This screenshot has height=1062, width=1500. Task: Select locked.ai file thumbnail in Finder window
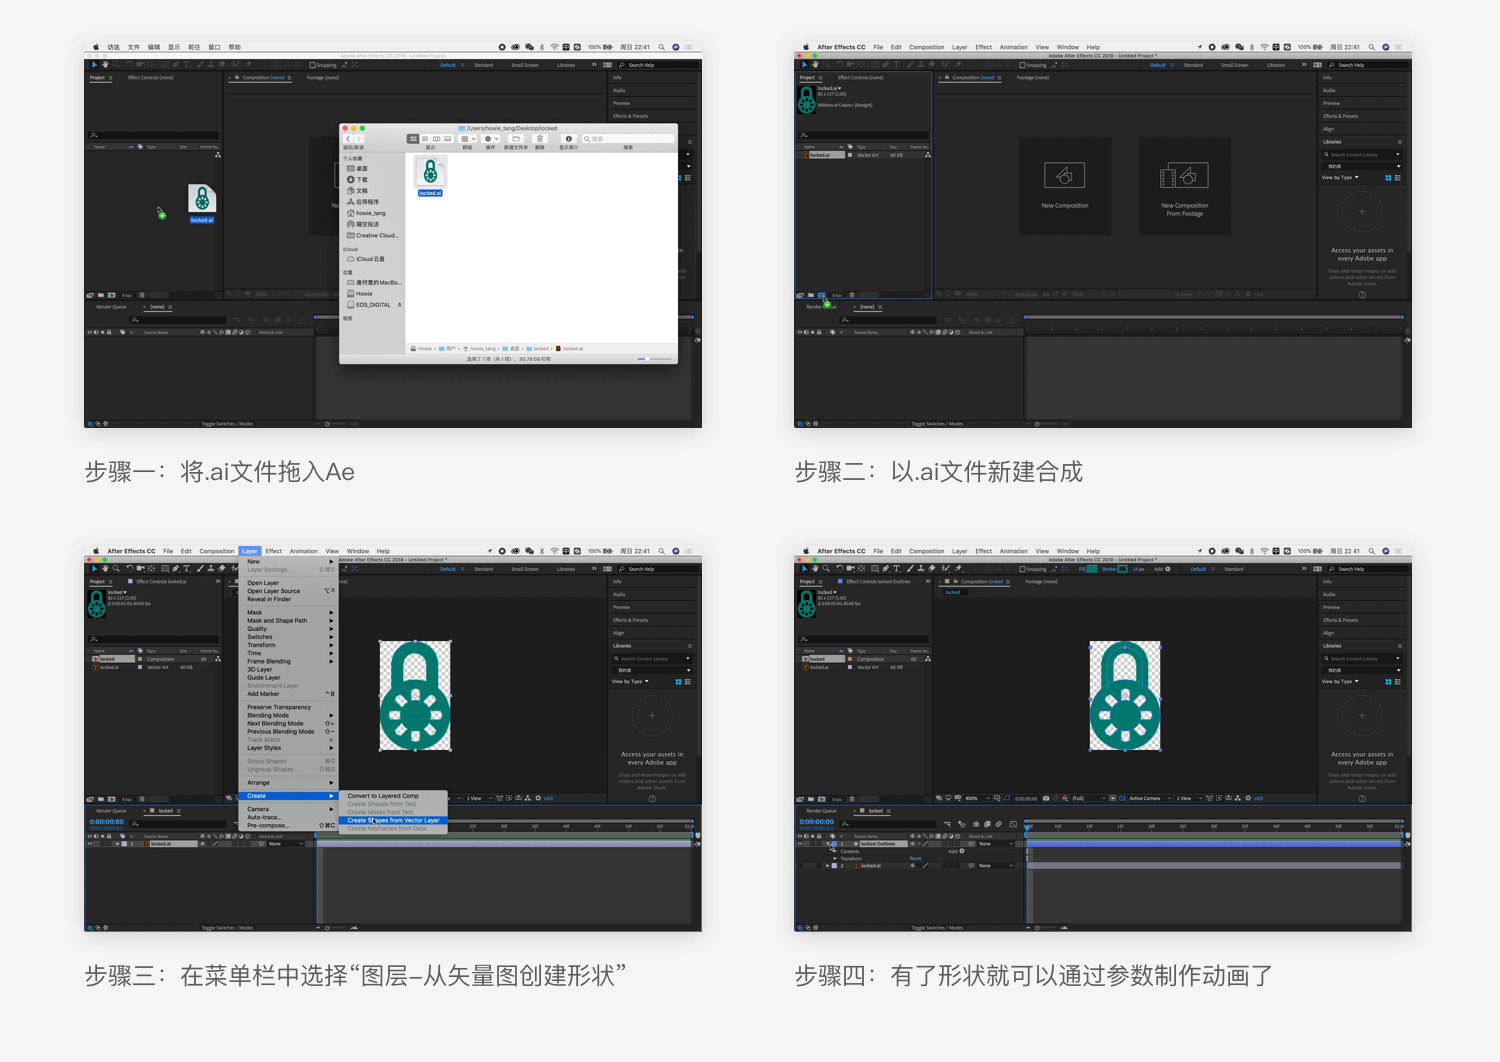click(x=430, y=171)
